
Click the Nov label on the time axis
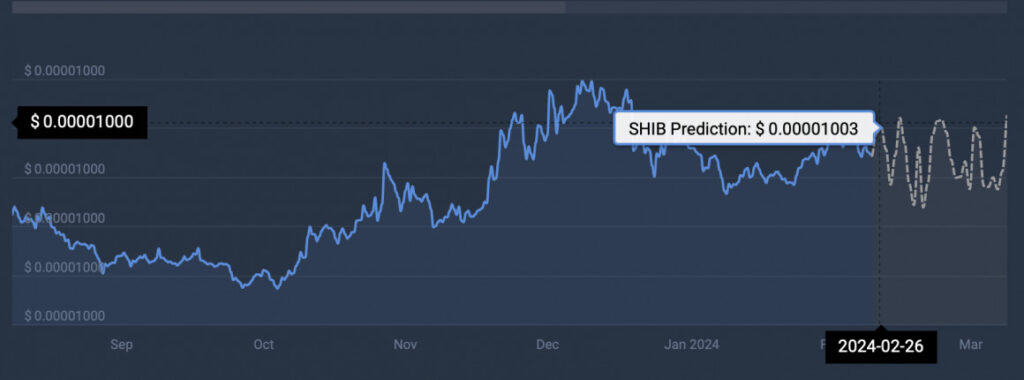tap(406, 344)
